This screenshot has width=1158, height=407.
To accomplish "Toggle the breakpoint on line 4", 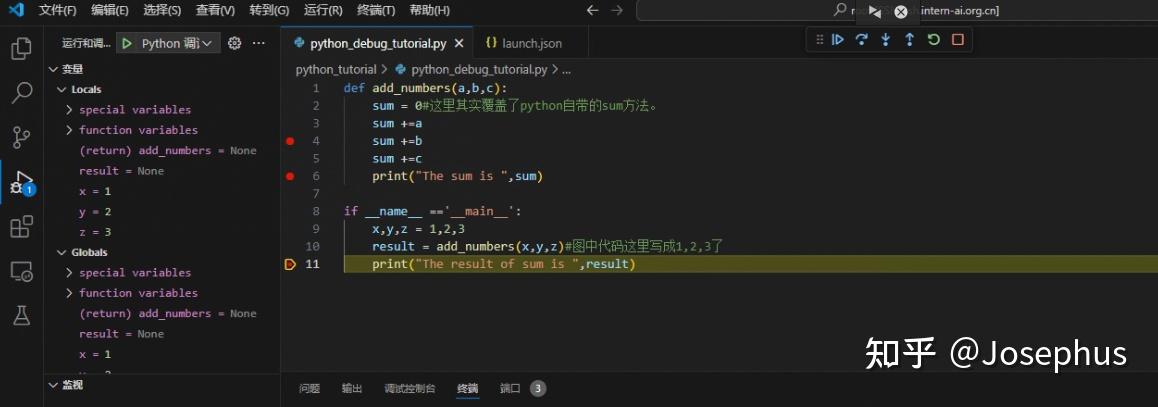I will point(290,141).
